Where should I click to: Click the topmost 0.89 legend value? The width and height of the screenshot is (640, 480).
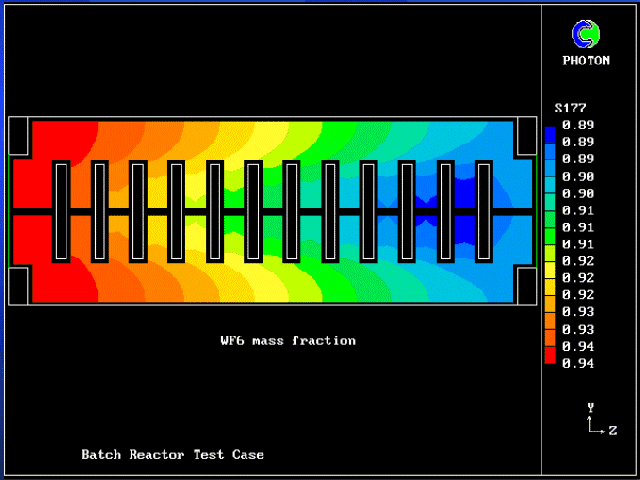578,125
